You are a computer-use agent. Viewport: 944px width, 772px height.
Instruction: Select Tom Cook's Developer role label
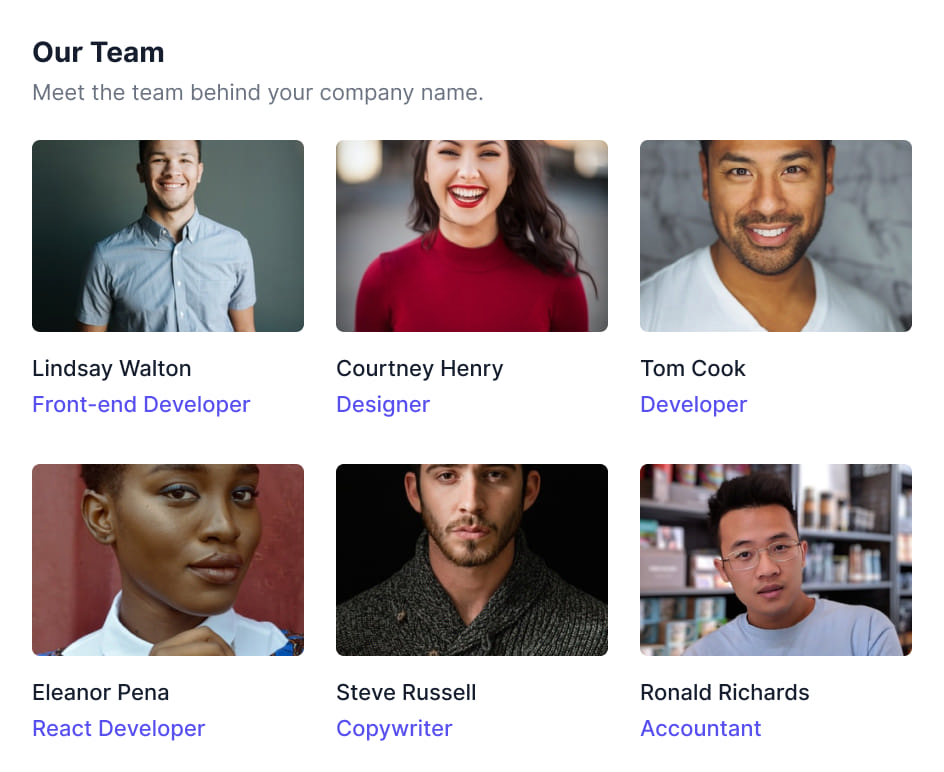tap(694, 404)
